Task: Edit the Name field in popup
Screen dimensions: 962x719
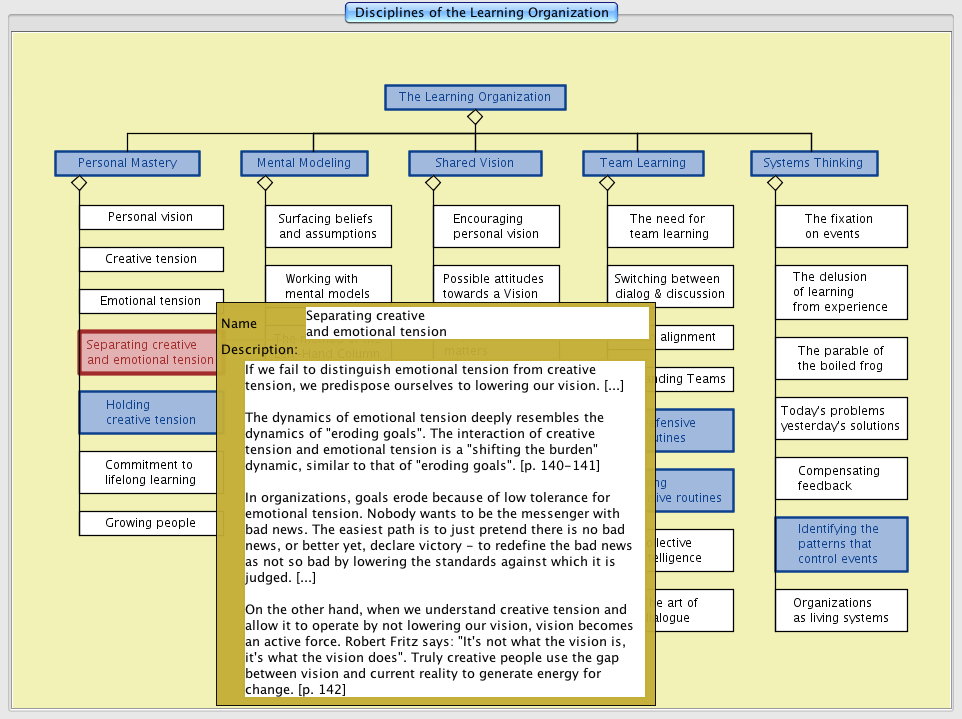Action: pos(476,323)
